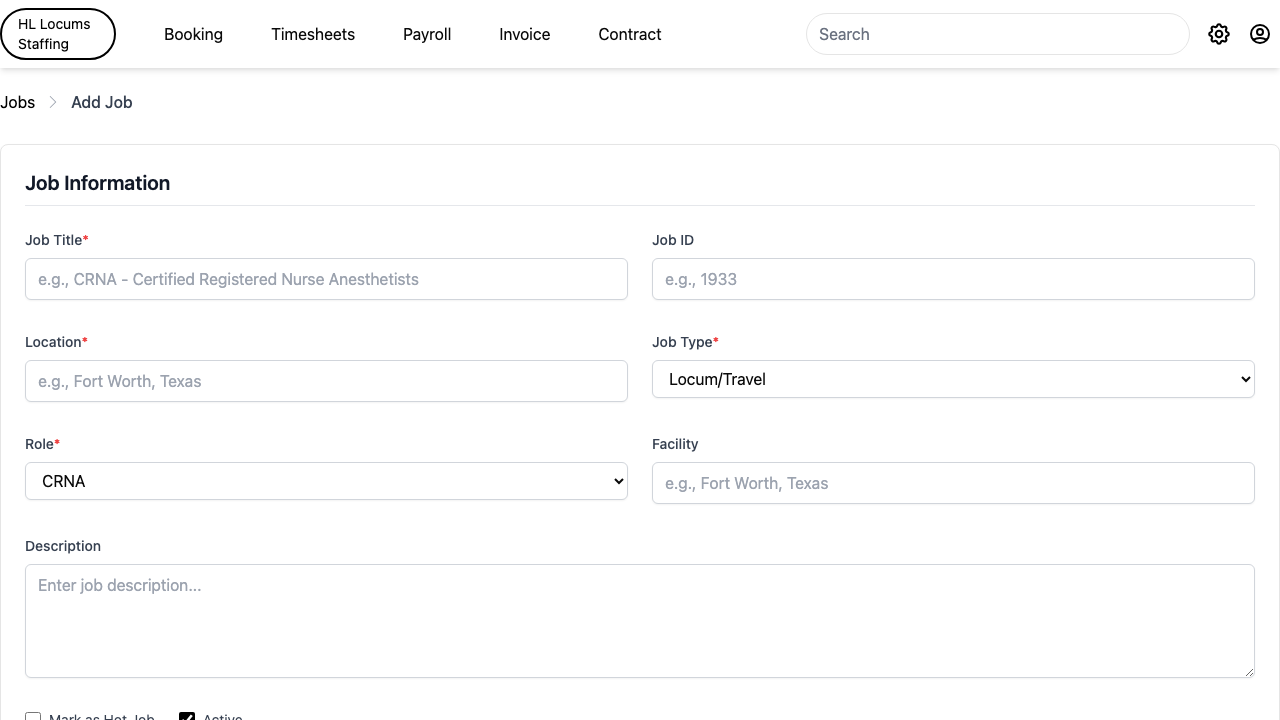Viewport: 1280px width, 720px height.
Task: Focus the Job ID input
Action: (953, 279)
